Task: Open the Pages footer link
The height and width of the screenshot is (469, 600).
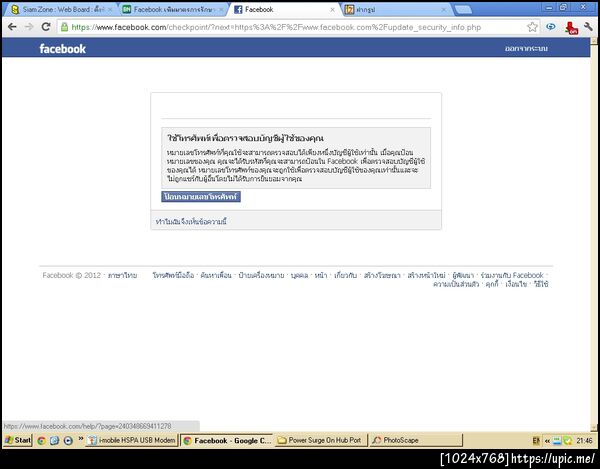Action: pyautogui.click(x=321, y=275)
